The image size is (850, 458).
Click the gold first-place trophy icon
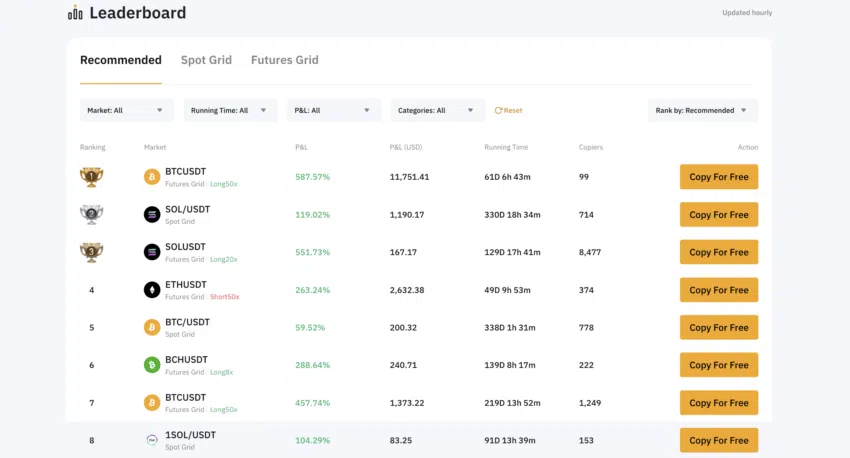click(x=91, y=177)
